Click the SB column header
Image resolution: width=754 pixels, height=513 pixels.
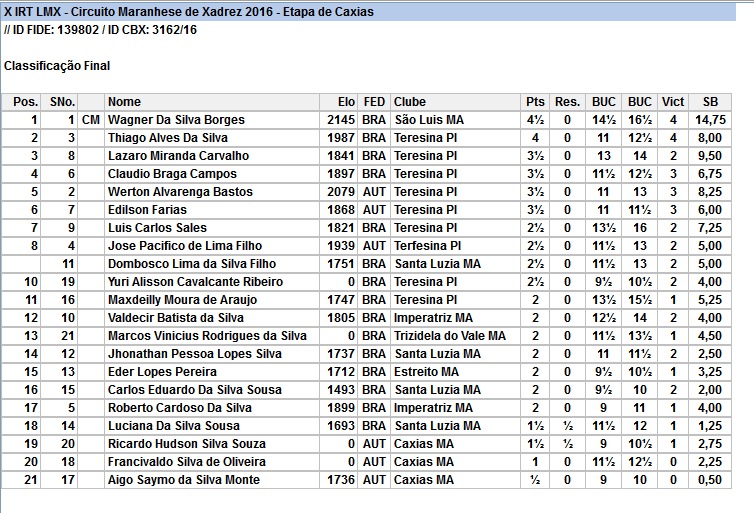pos(710,102)
